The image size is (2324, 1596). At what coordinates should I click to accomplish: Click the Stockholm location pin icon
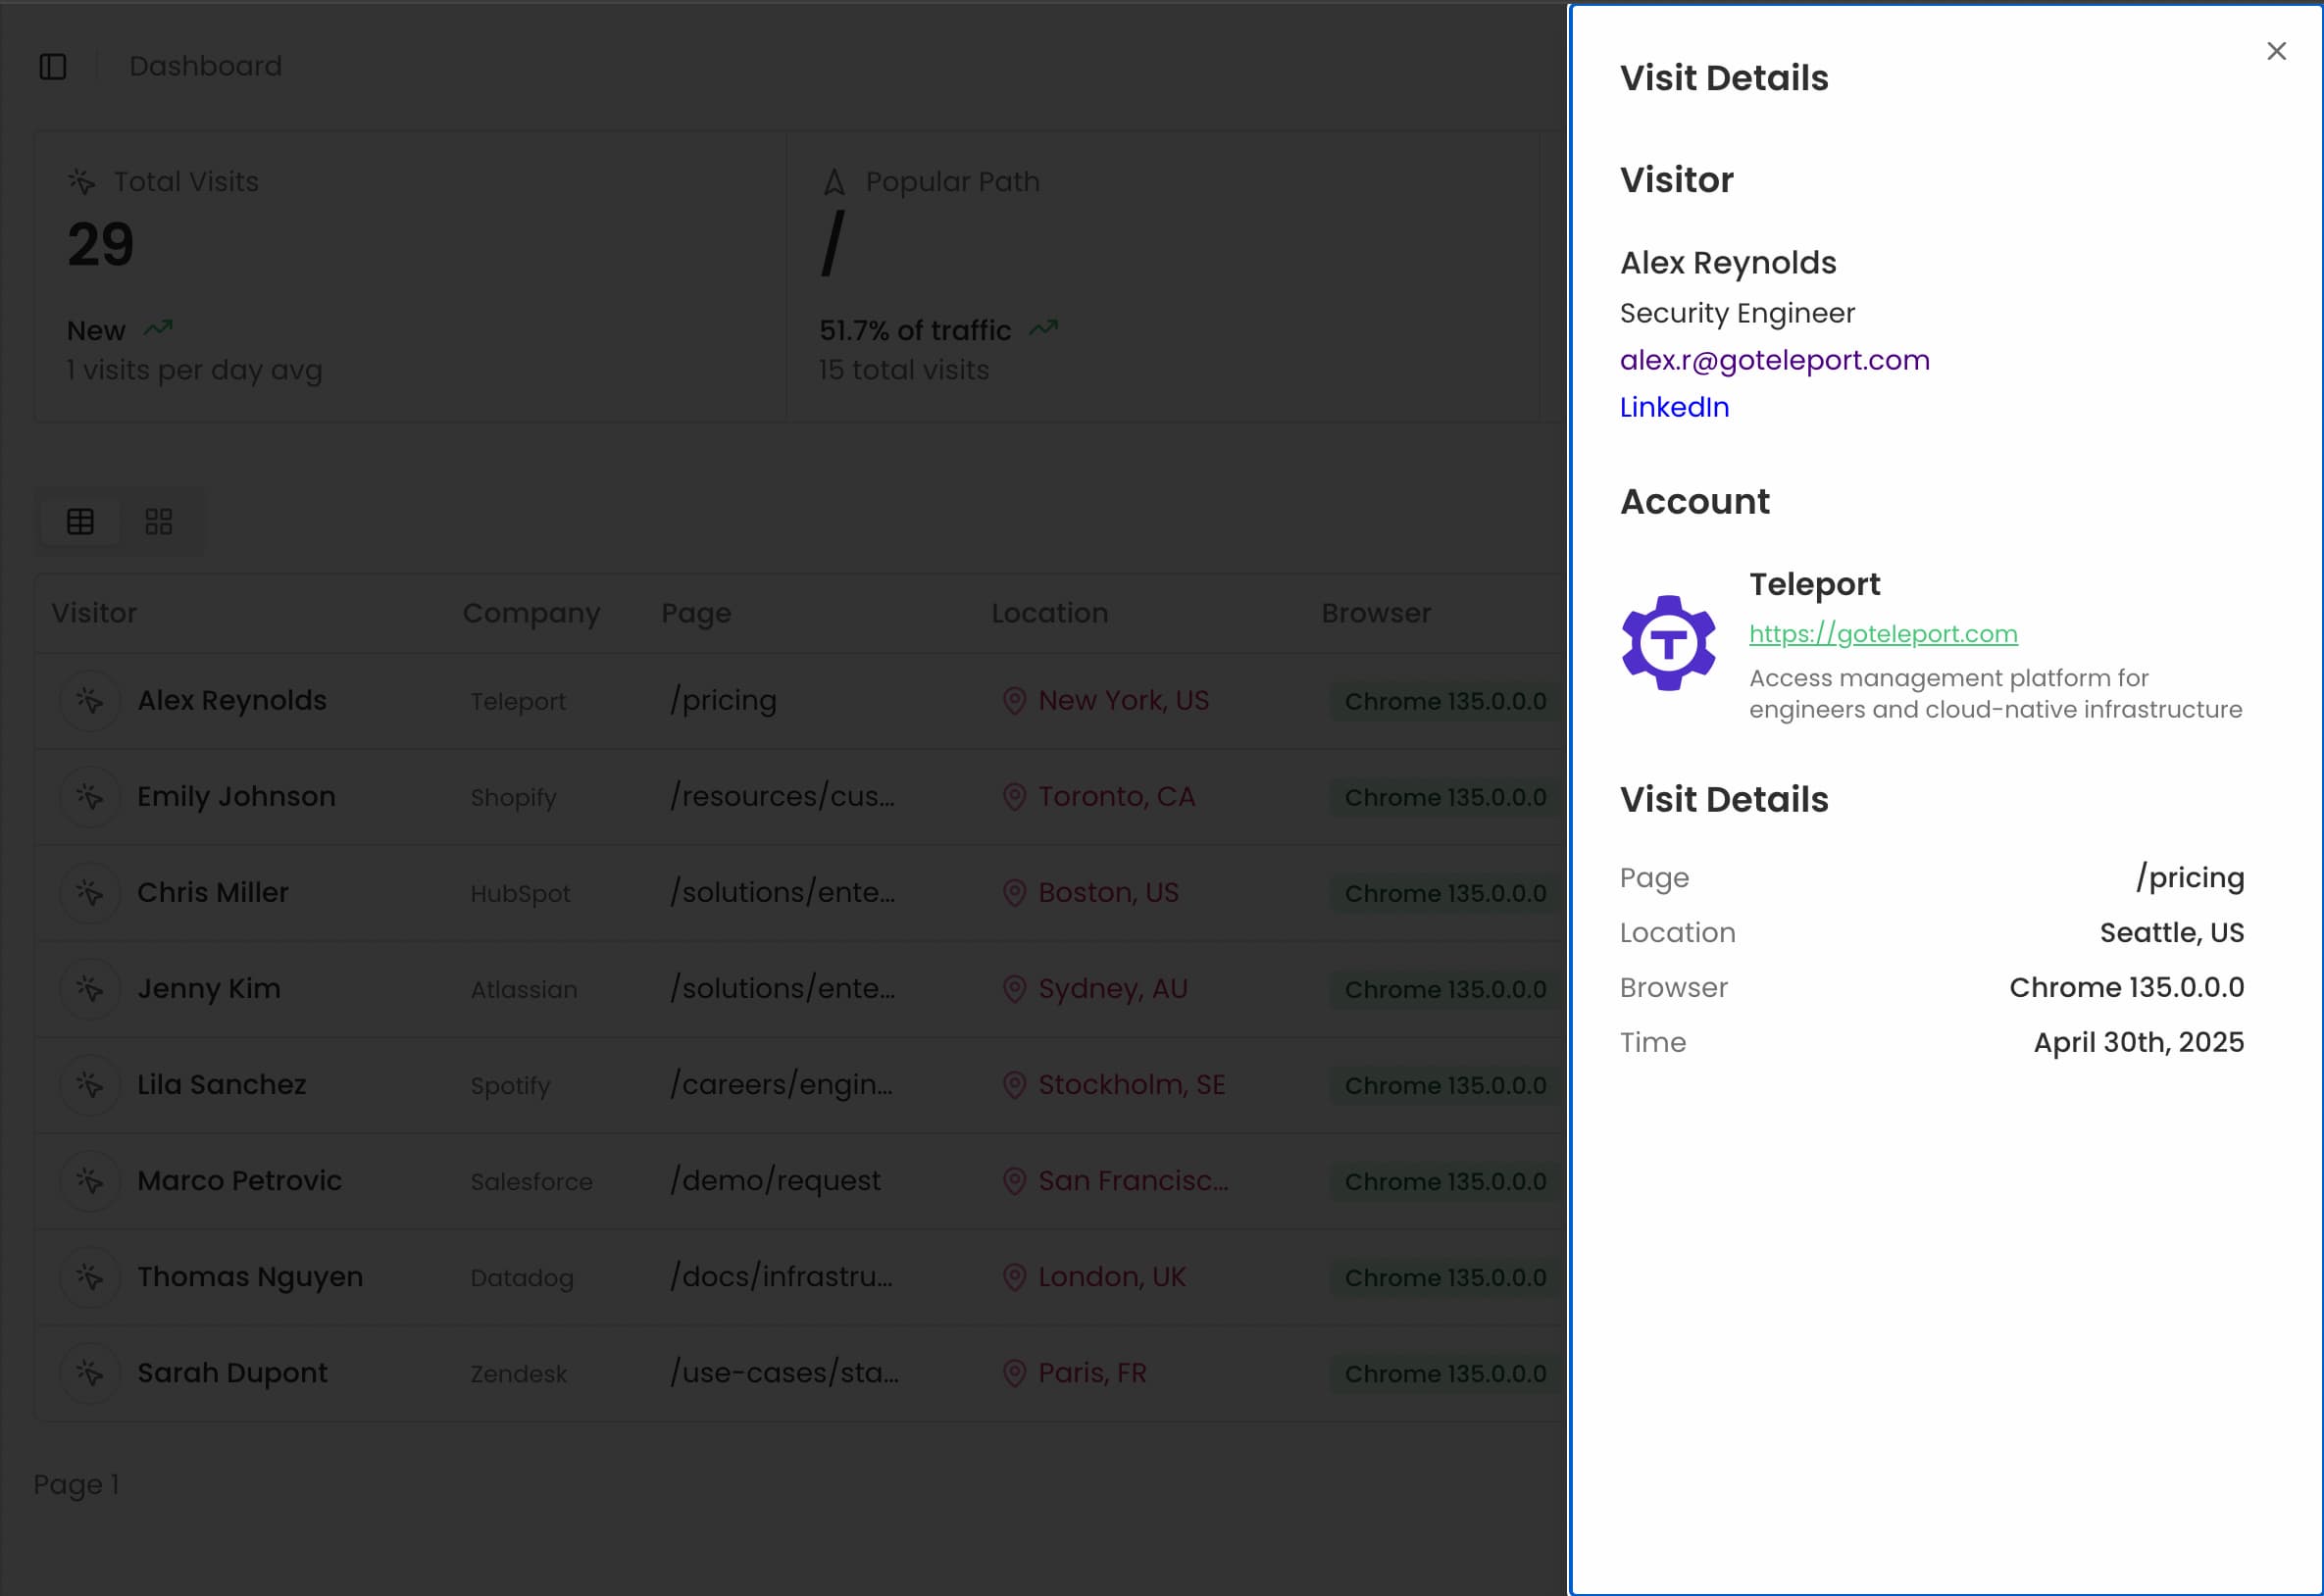click(x=1014, y=1085)
